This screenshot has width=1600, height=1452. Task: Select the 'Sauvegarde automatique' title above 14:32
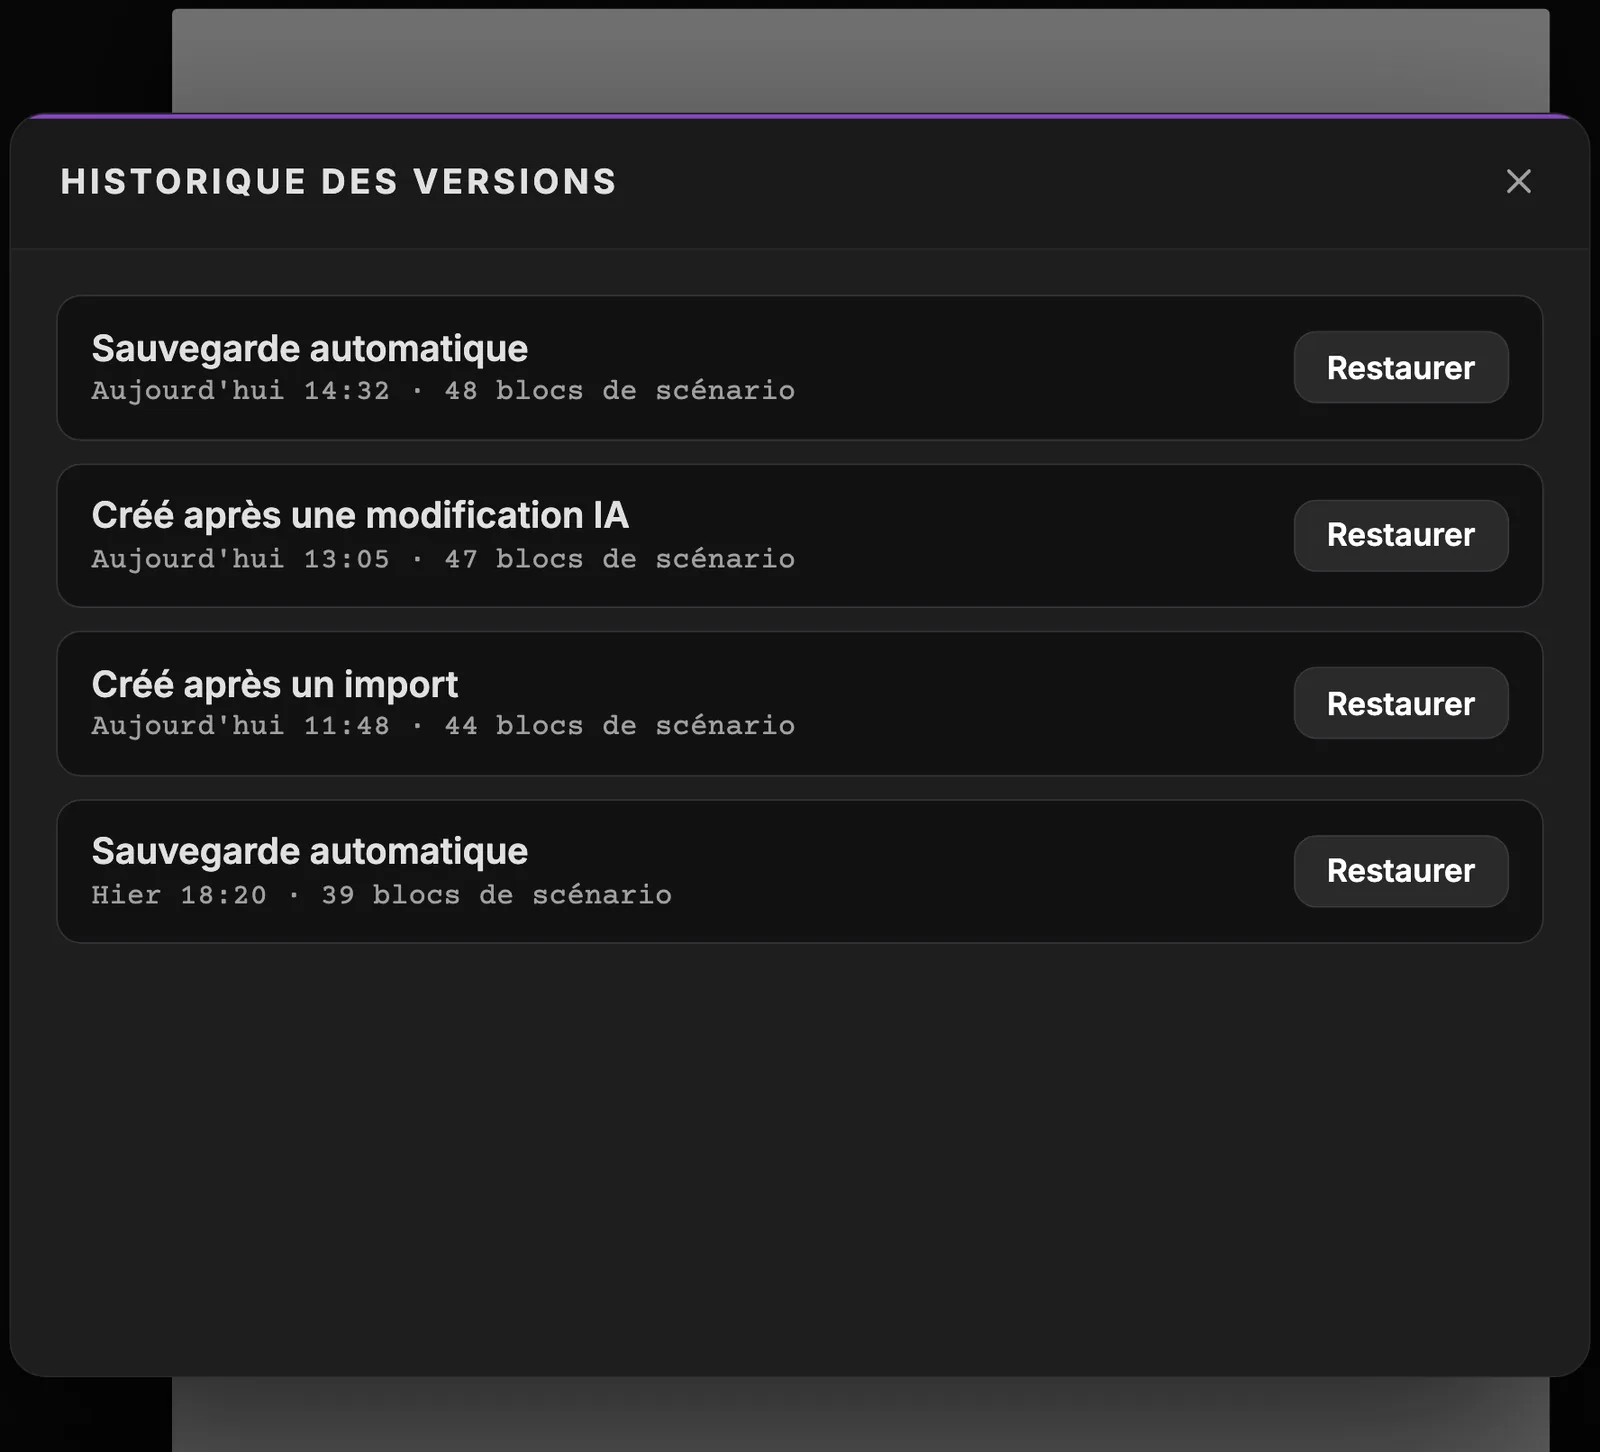pos(310,348)
